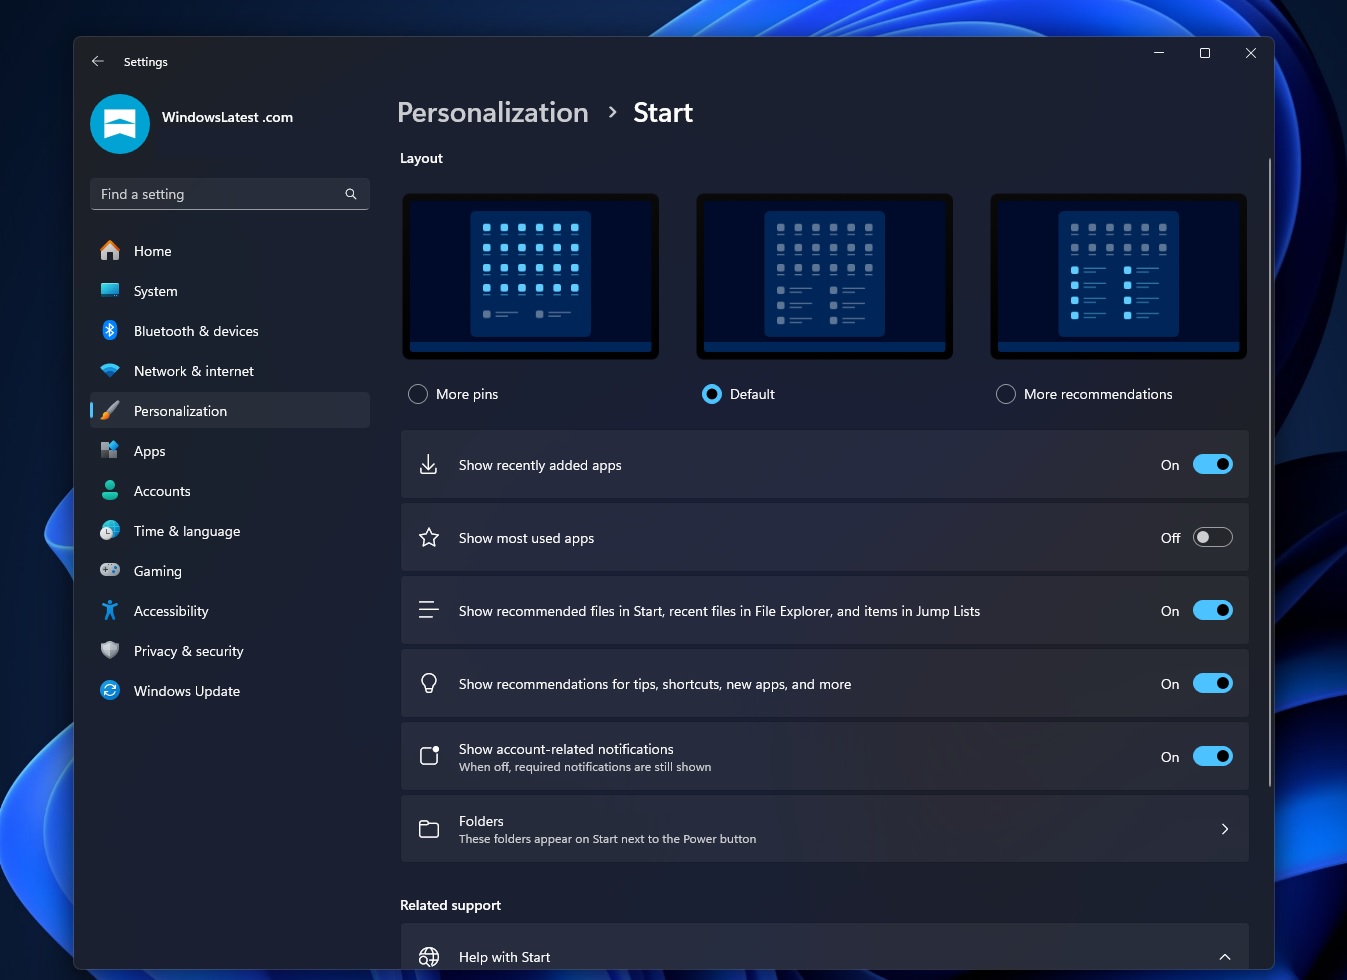Click the Accessibility figure icon
1347x980 pixels.
coord(110,610)
